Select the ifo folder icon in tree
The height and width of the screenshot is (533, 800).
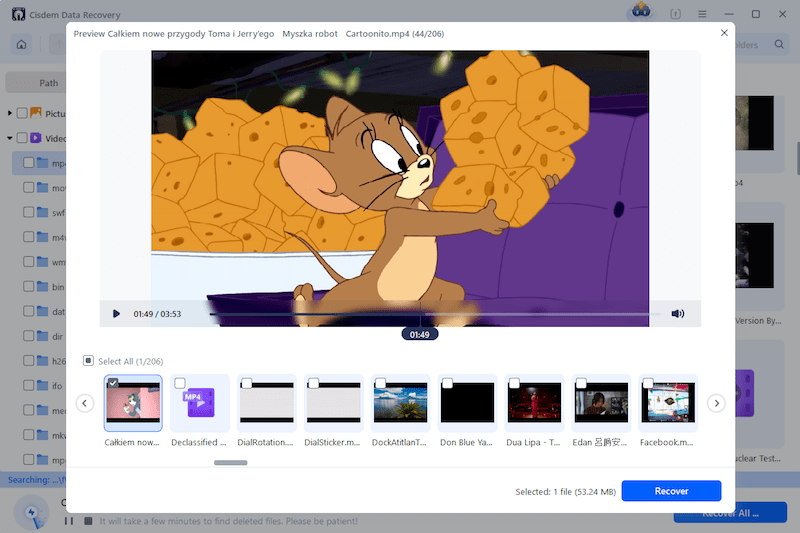[43, 385]
